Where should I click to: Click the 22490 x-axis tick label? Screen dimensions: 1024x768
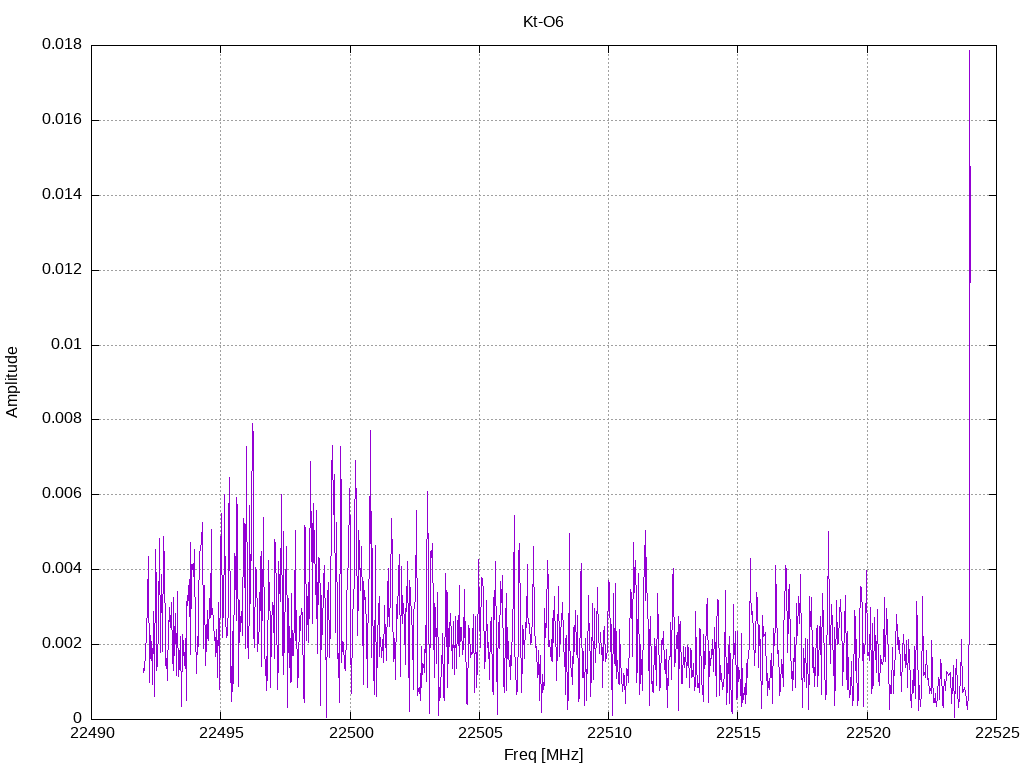(x=92, y=733)
